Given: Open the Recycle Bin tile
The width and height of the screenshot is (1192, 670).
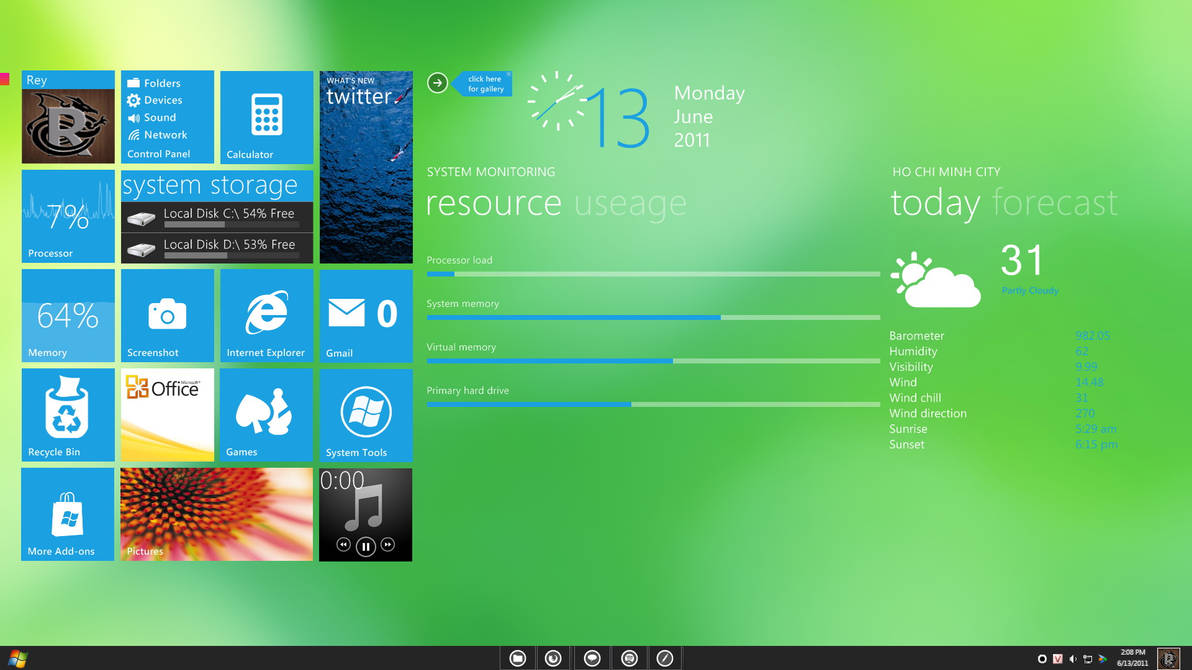Looking at the screenshot, I should tap(68, 414).
